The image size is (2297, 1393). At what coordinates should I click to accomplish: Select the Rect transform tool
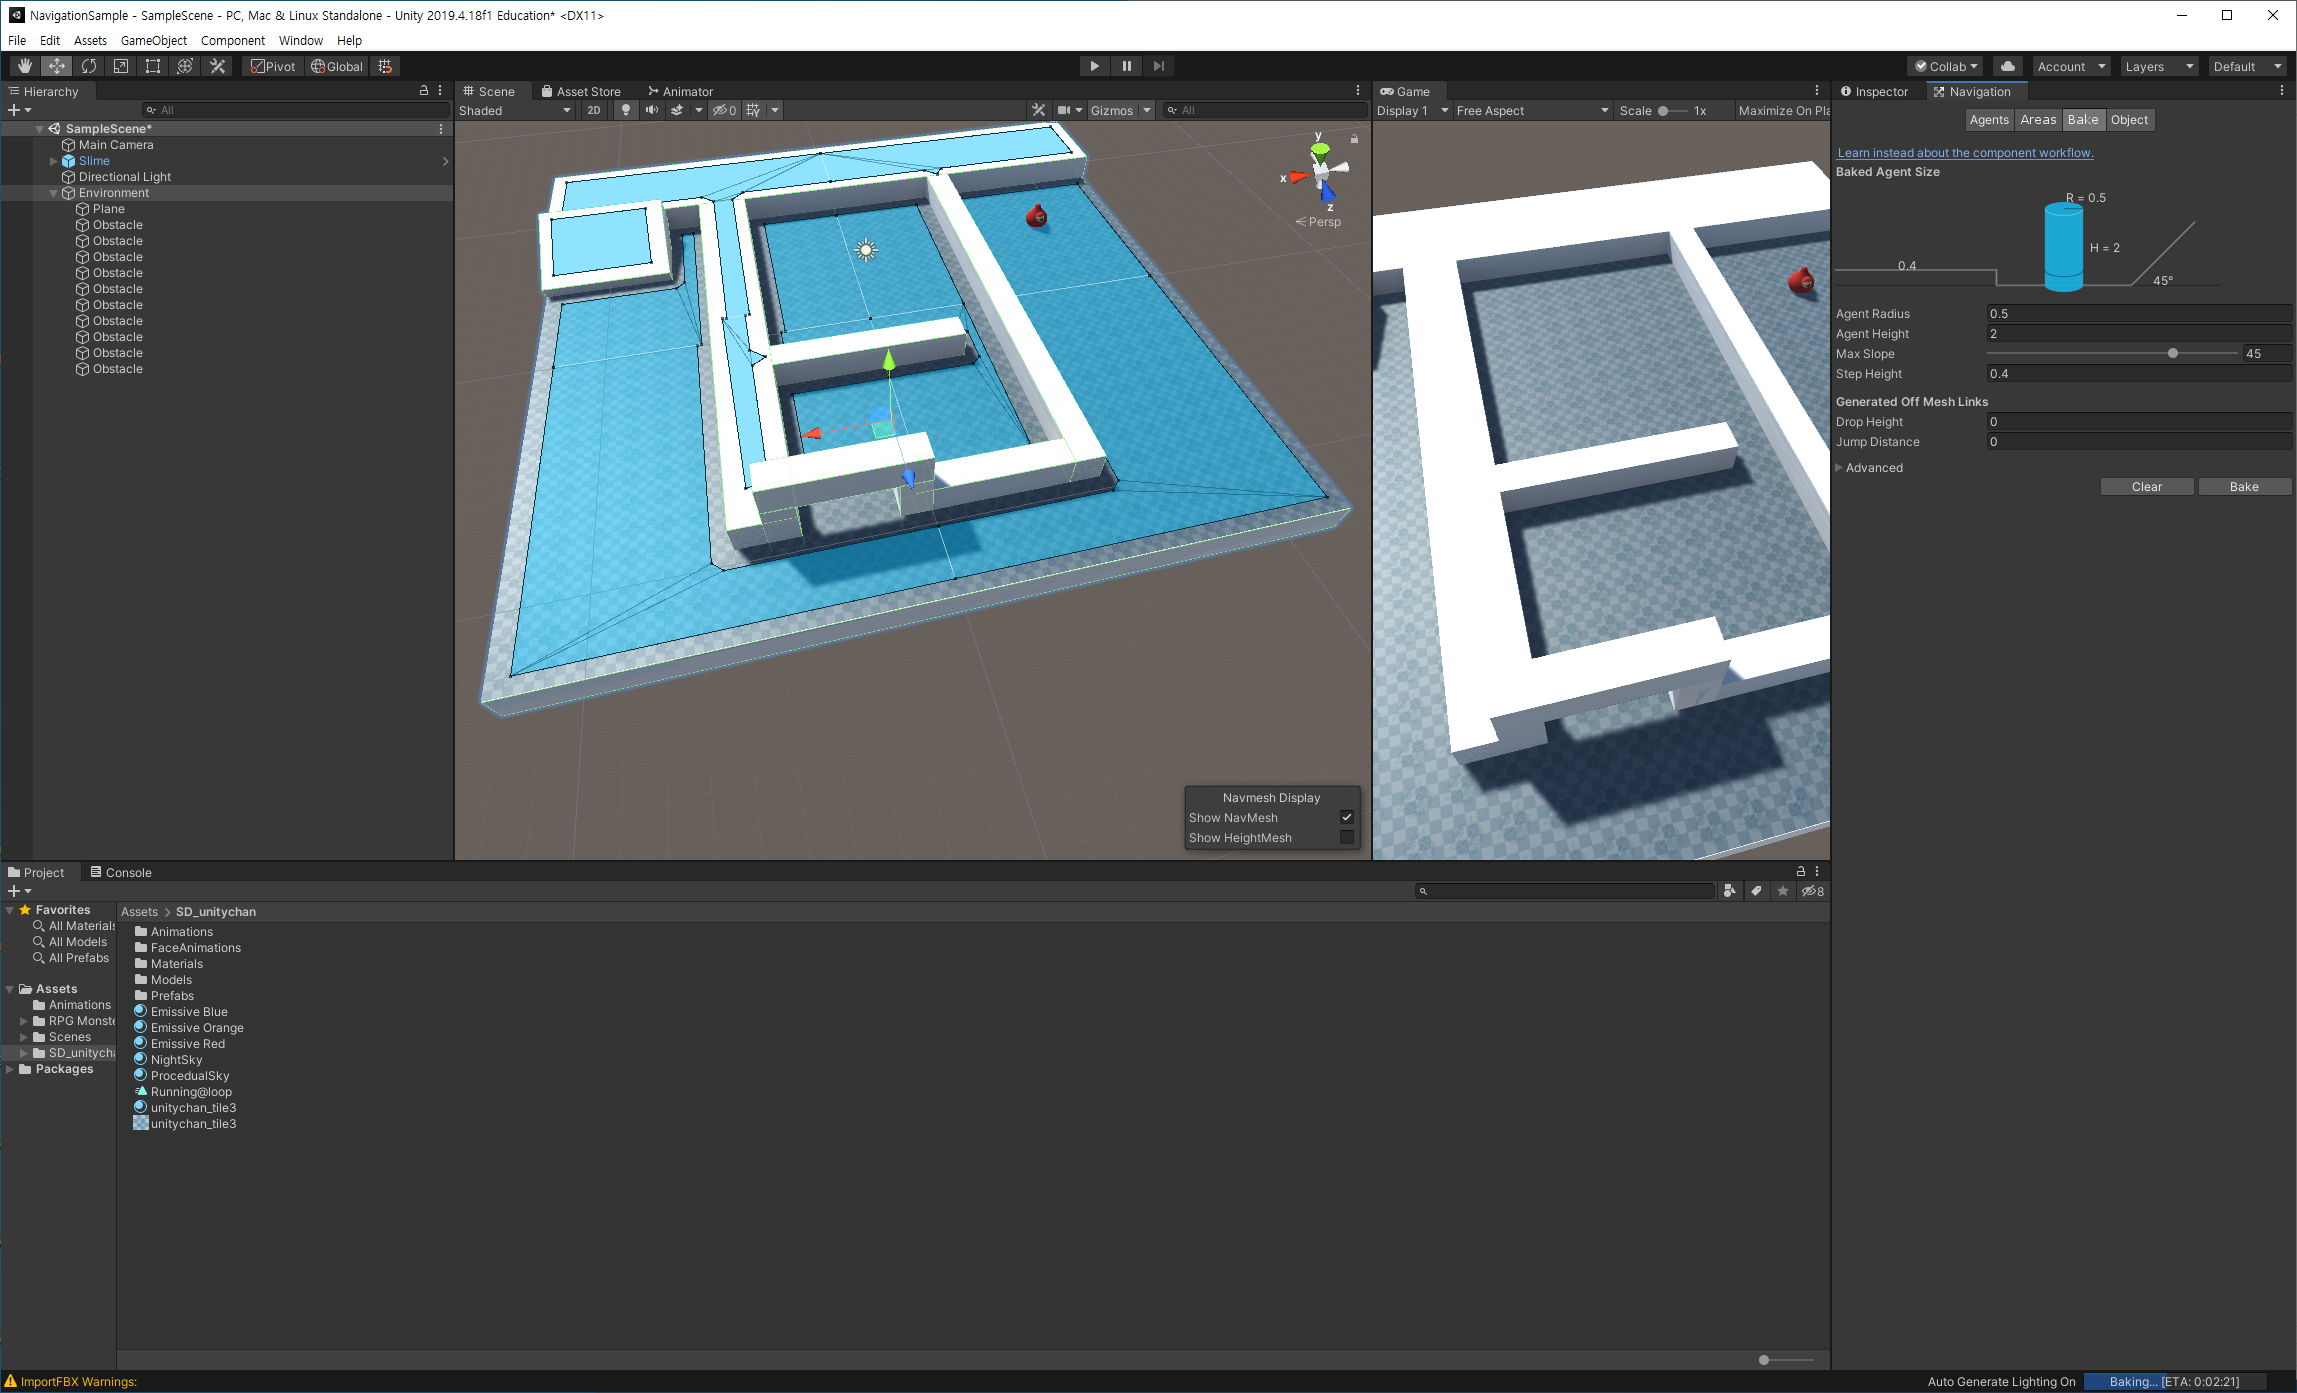coord(153,66)
